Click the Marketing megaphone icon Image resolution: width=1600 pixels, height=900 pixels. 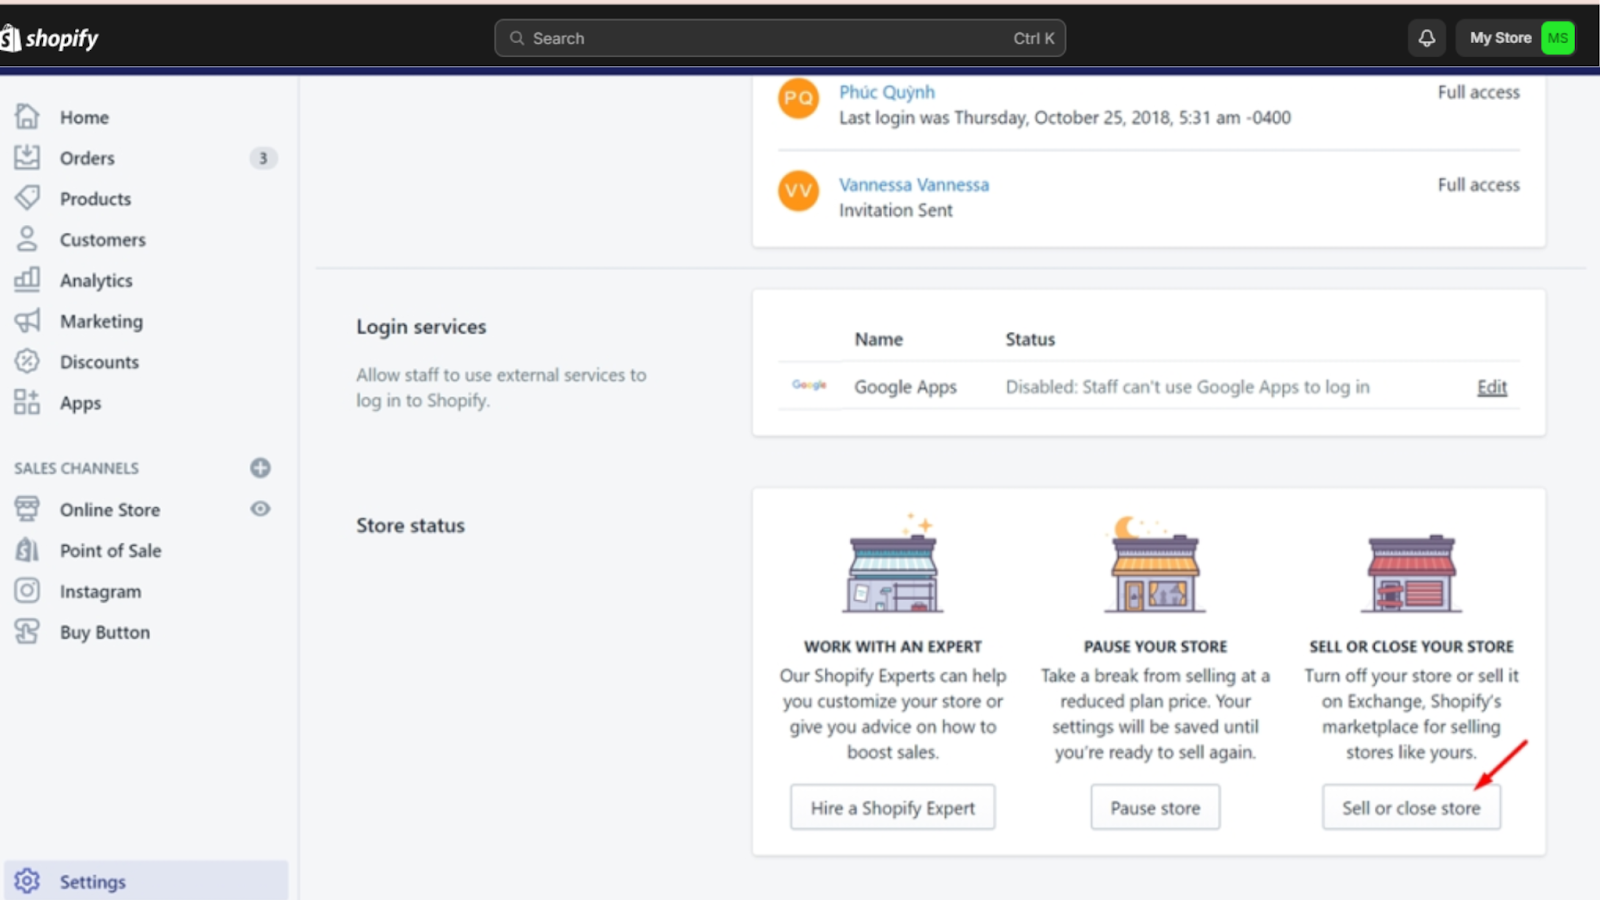point(27,320)
